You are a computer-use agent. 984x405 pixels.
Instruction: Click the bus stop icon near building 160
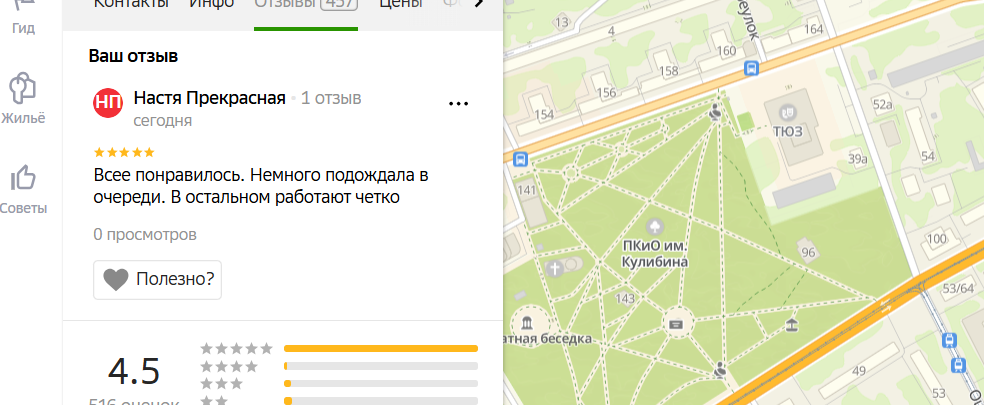[751, 68]
